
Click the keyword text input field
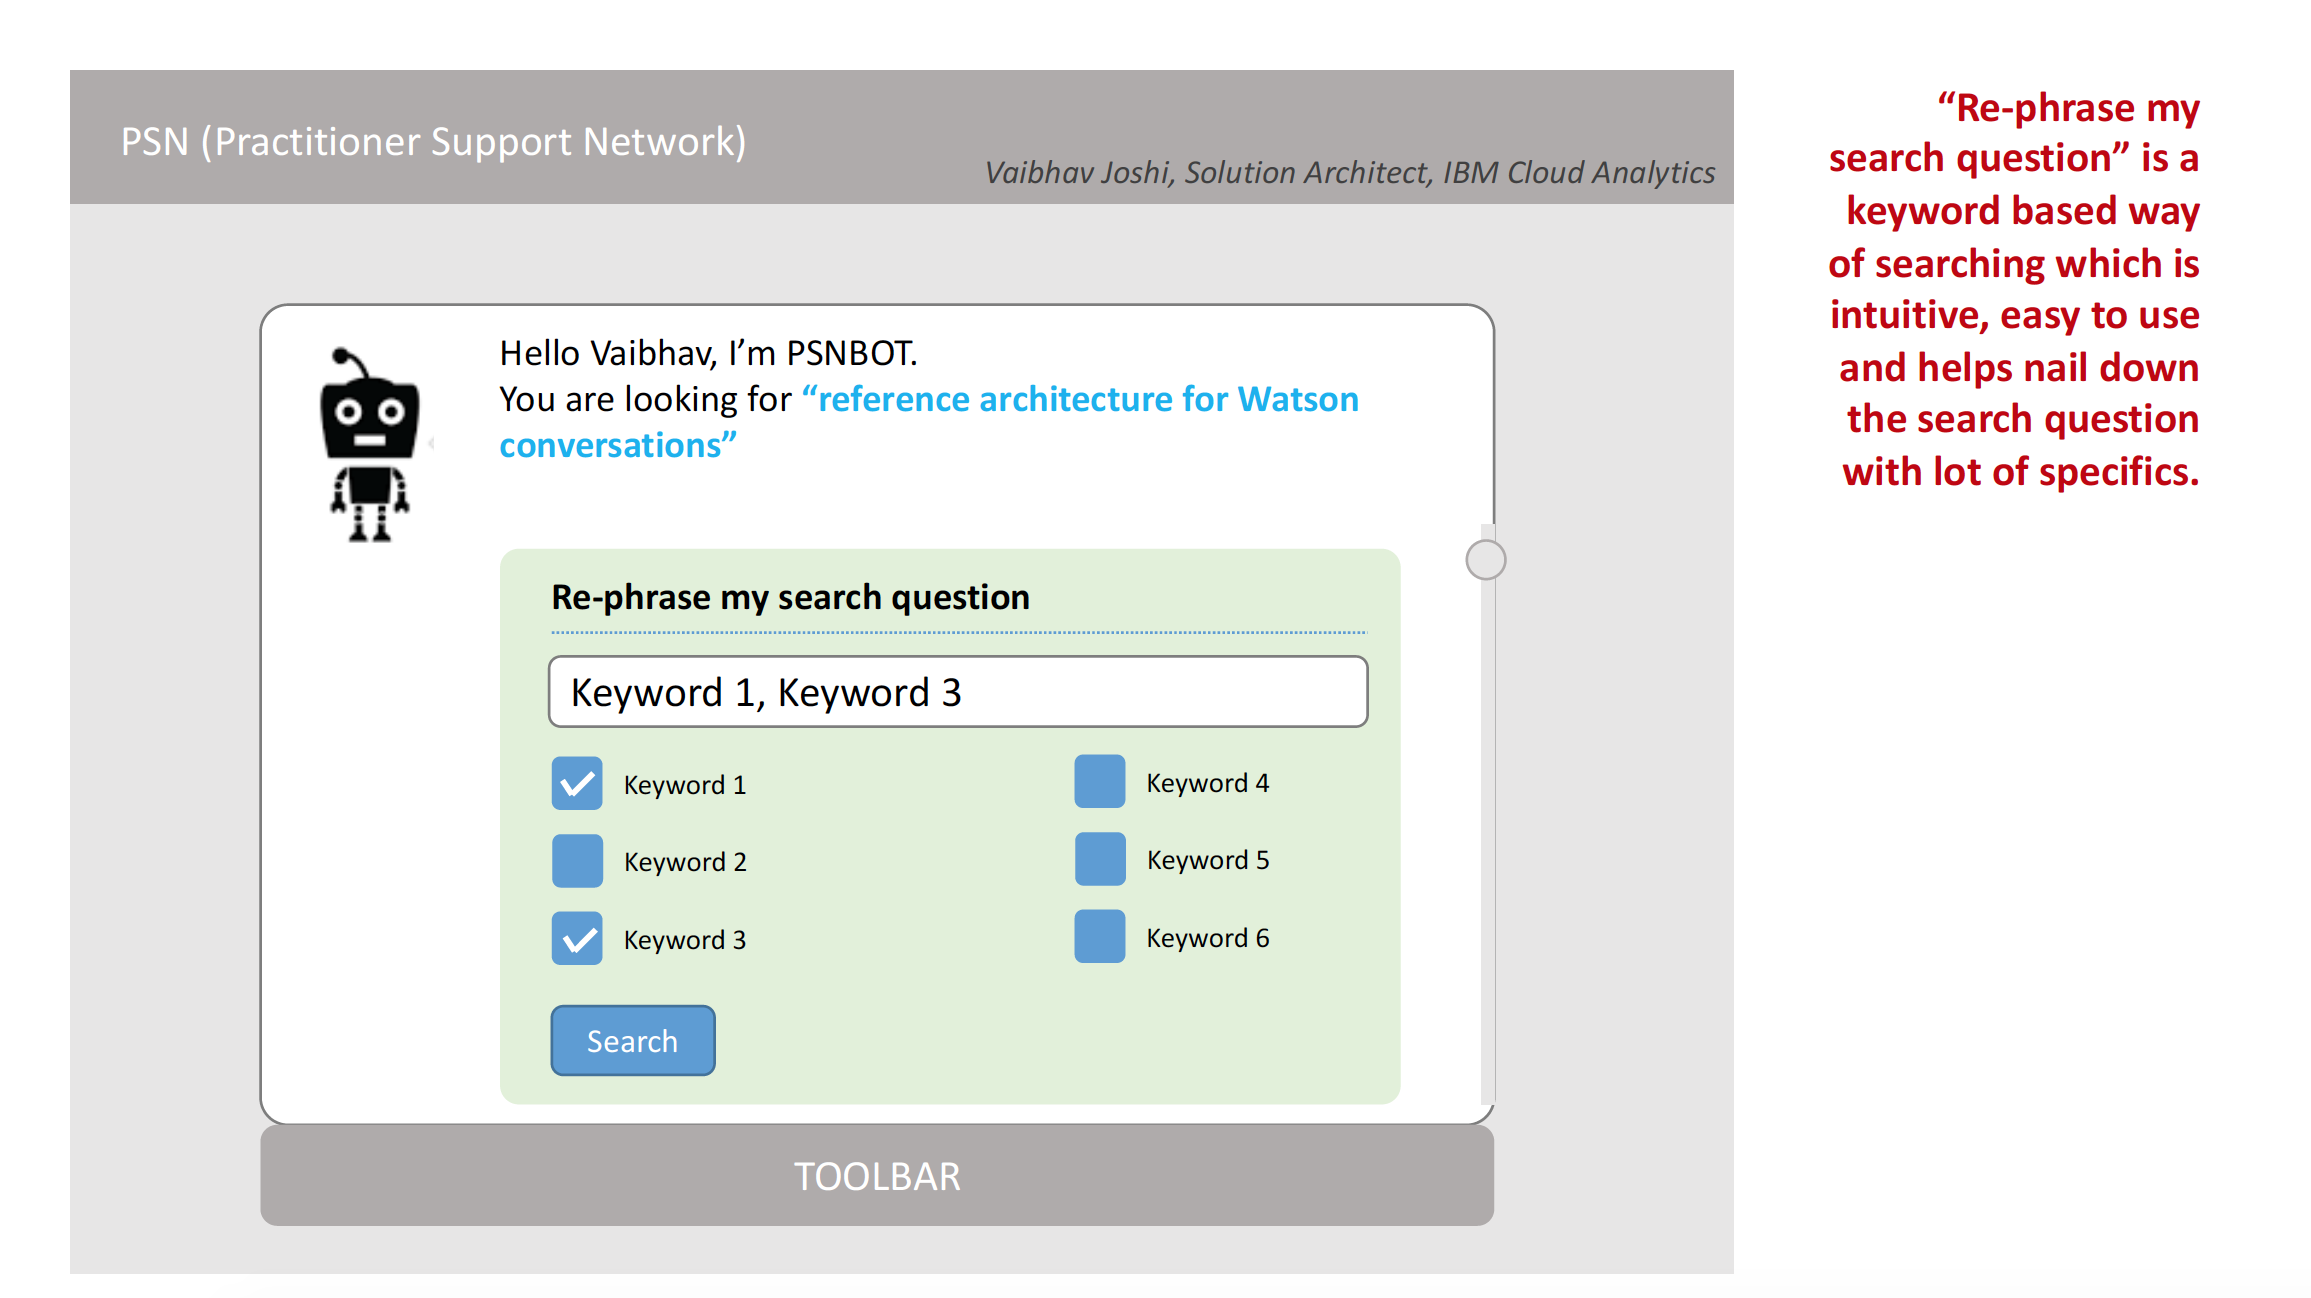pyautogui.click(x=957, y=692)
